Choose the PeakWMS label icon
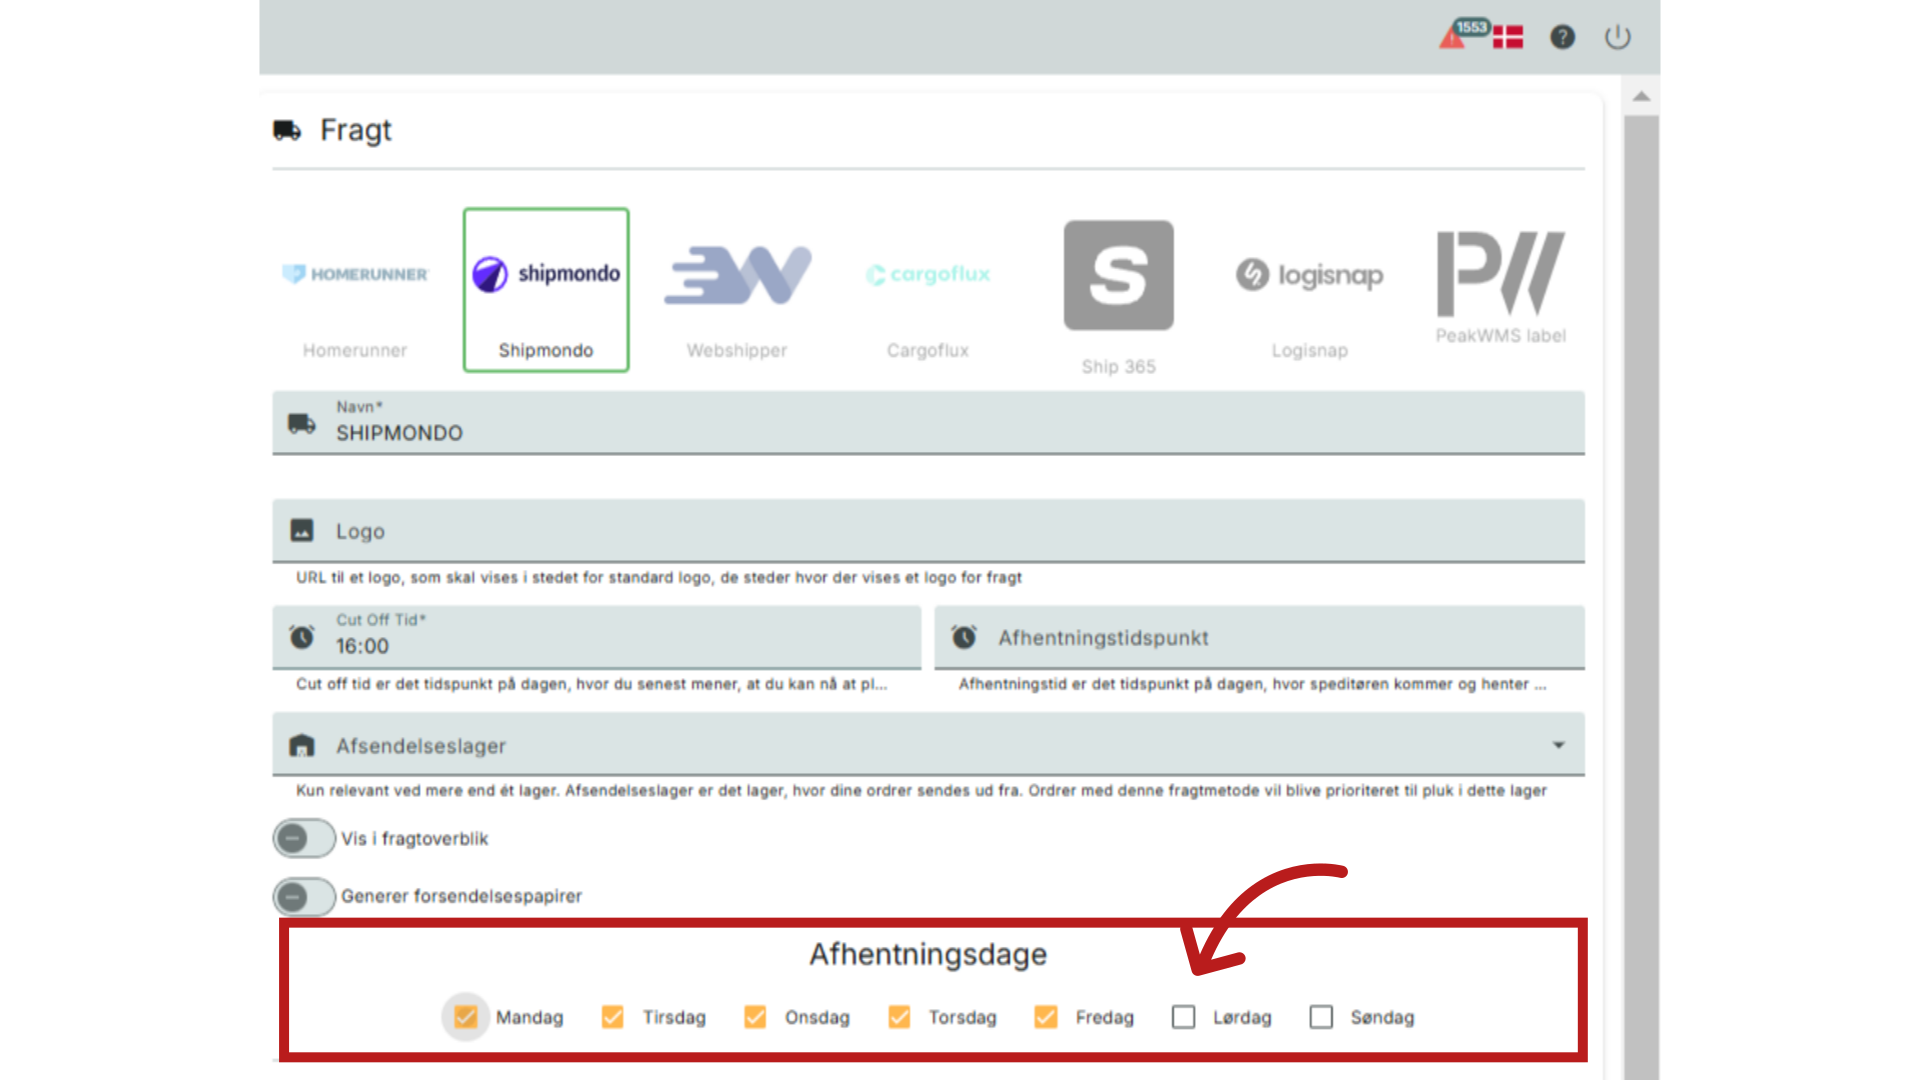The image size is (1920, 1080). click(1500, 274)
